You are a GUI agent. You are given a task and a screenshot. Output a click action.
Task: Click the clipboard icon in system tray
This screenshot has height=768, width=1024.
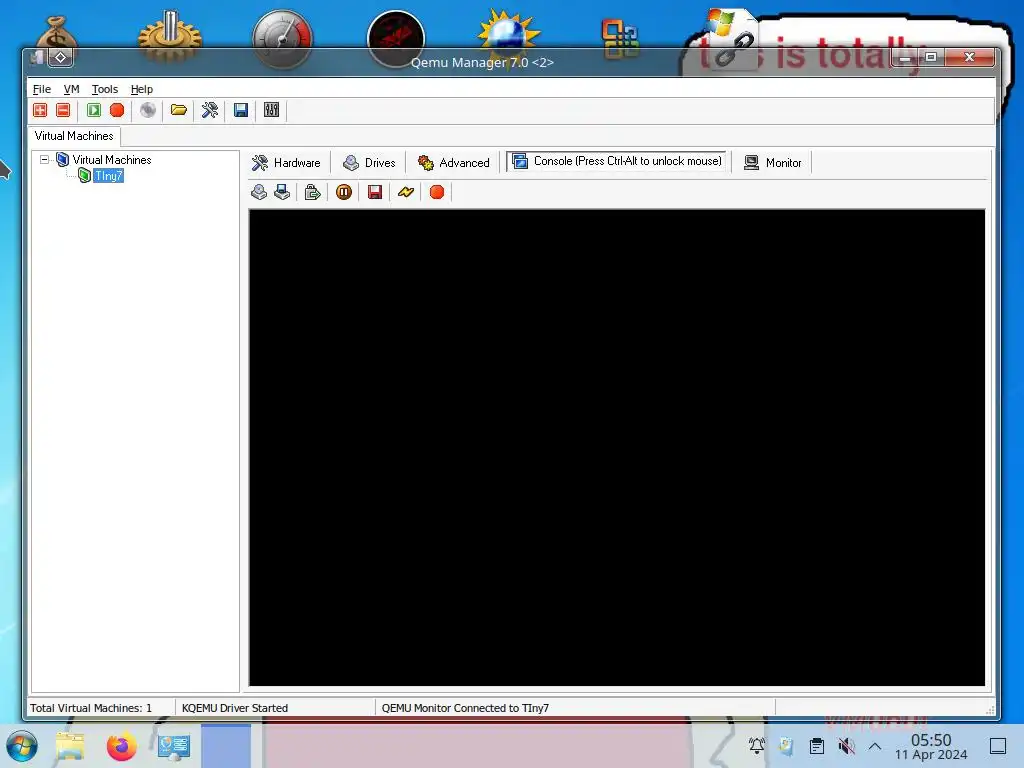click(x=816, y=746)
